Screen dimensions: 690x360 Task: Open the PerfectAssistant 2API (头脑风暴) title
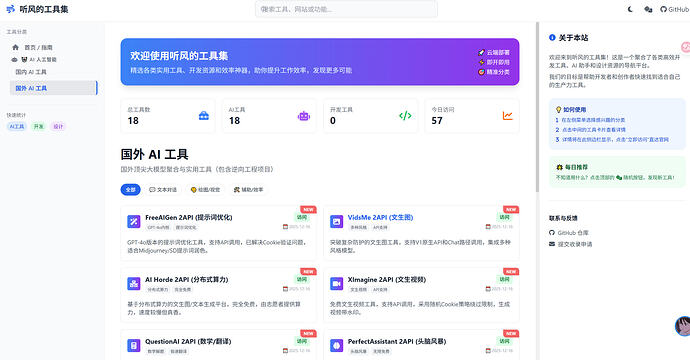tap(397, 342)
